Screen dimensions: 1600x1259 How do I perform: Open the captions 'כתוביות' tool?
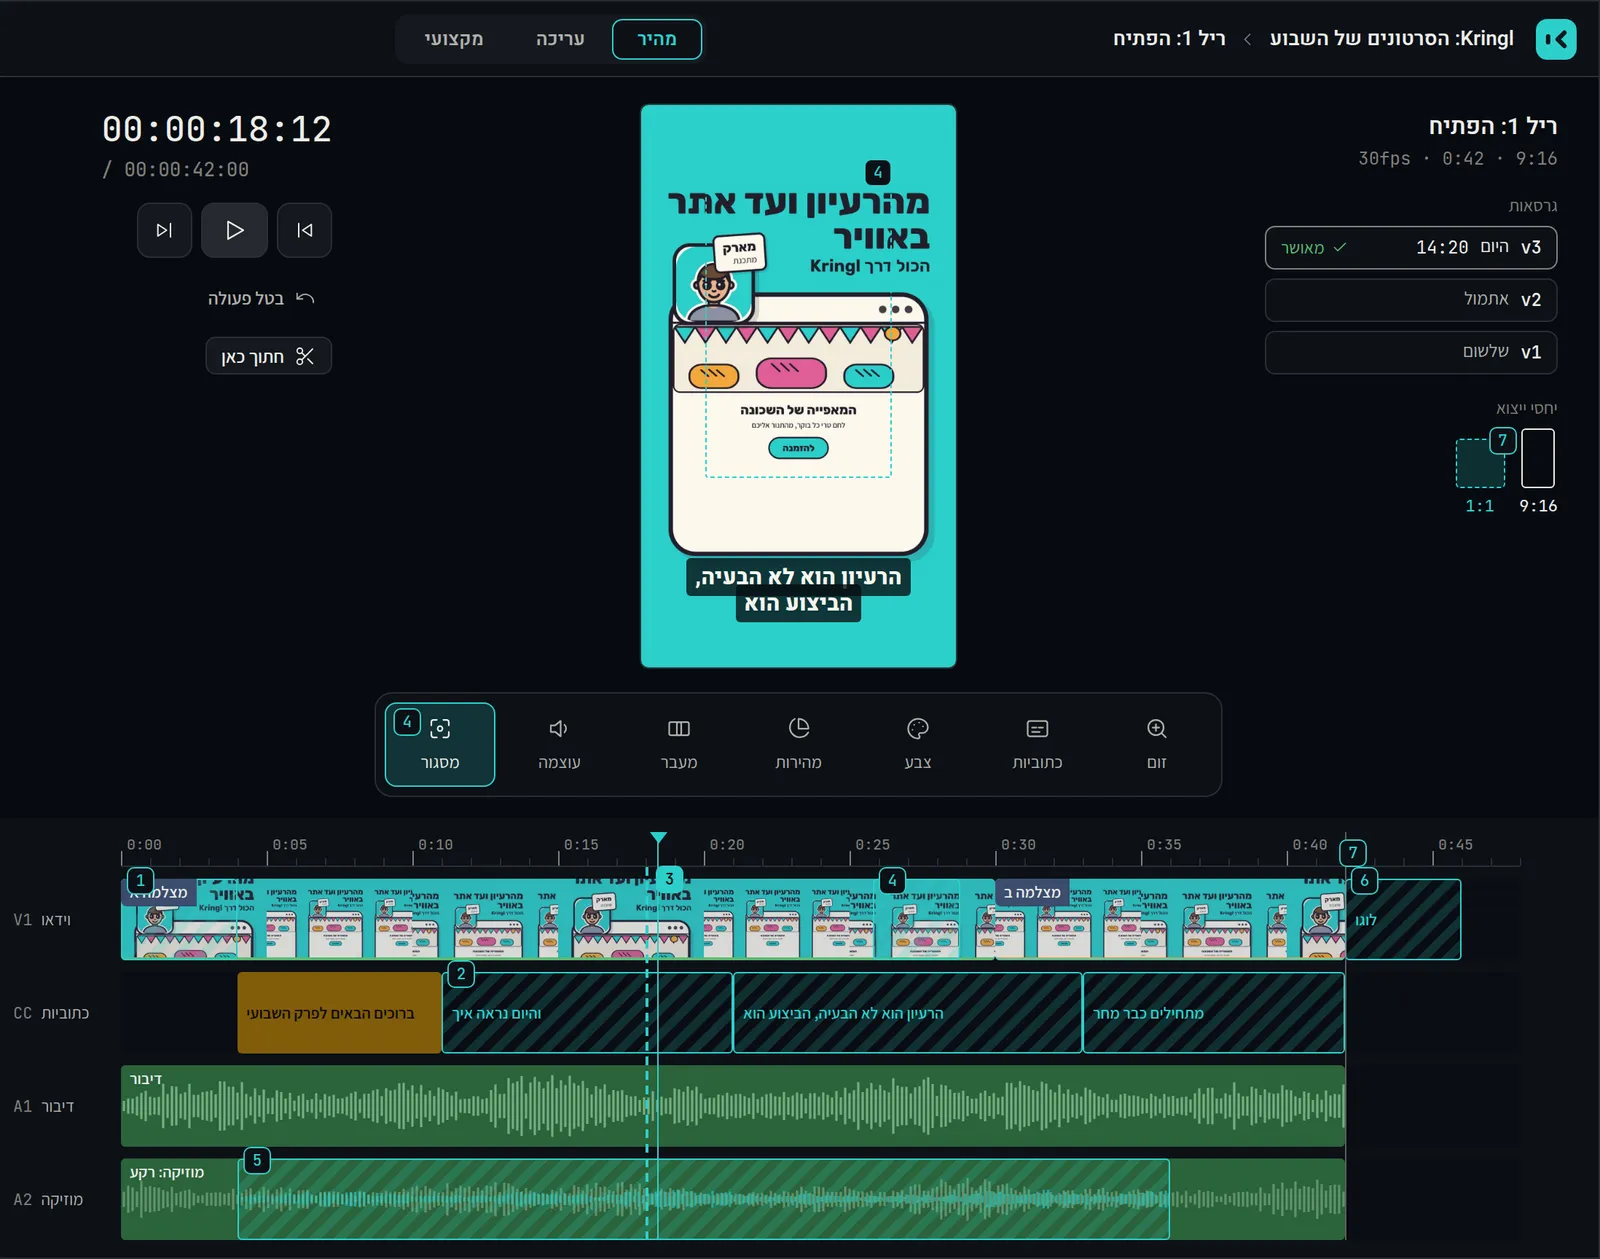pos(1037,744)
